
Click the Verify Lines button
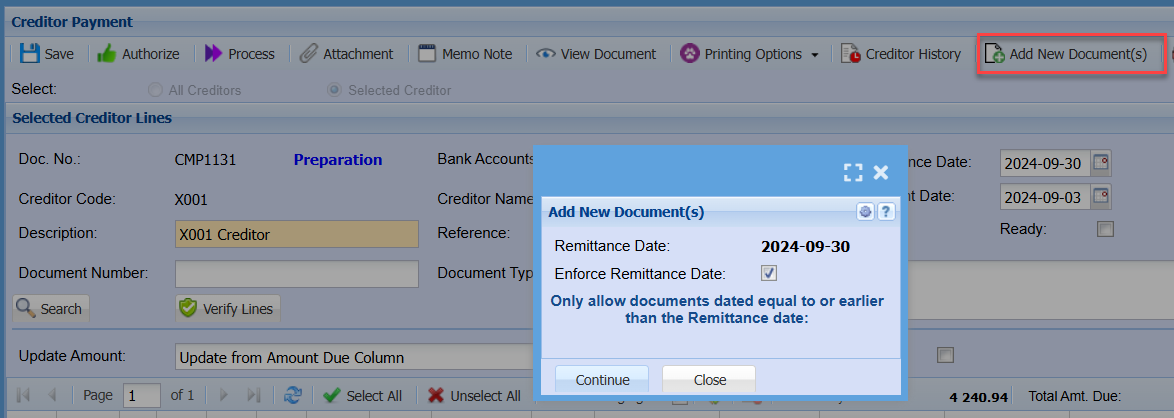[x=228, y=309]
